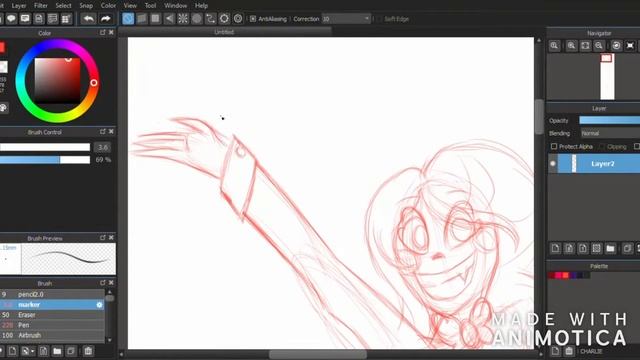Toggle the Soft Edge checkbox
Viewport: 640px width, 360px height.
coord(379,19)
